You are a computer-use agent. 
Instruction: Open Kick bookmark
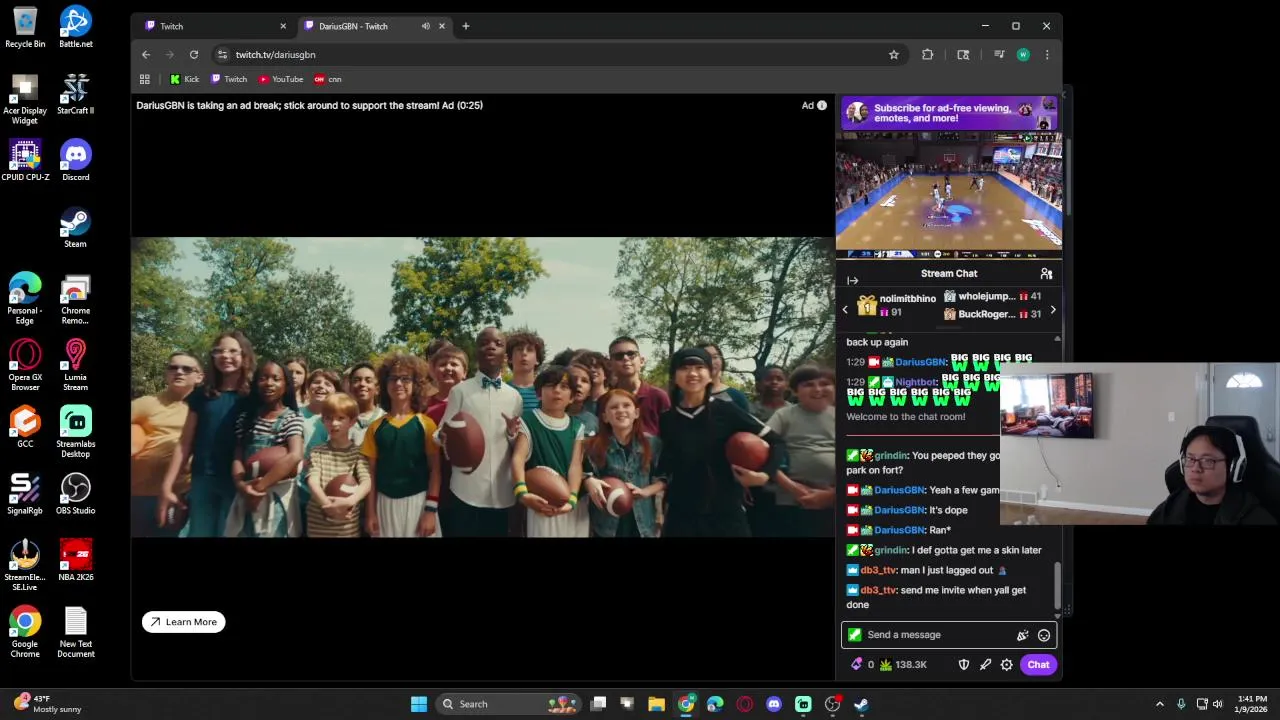point(184,79)
